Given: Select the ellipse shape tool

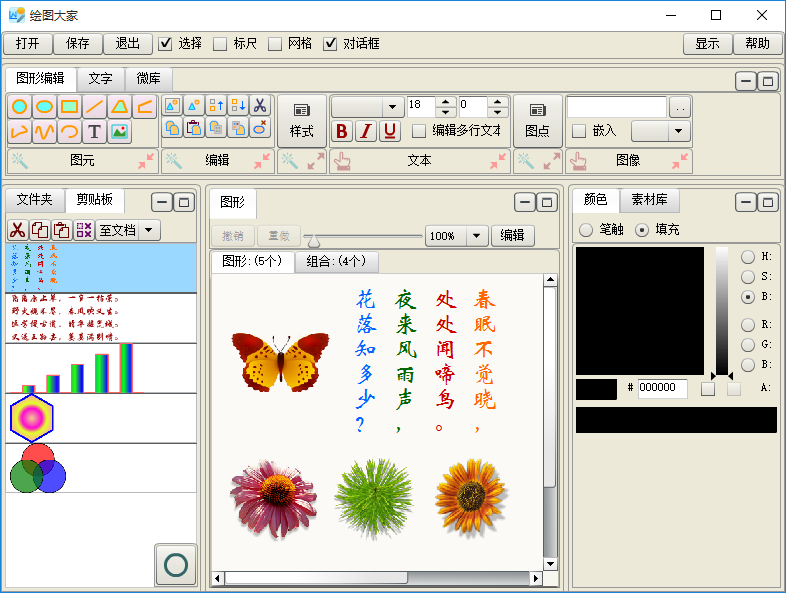Looking at the screenshot, I should [45, 106].
